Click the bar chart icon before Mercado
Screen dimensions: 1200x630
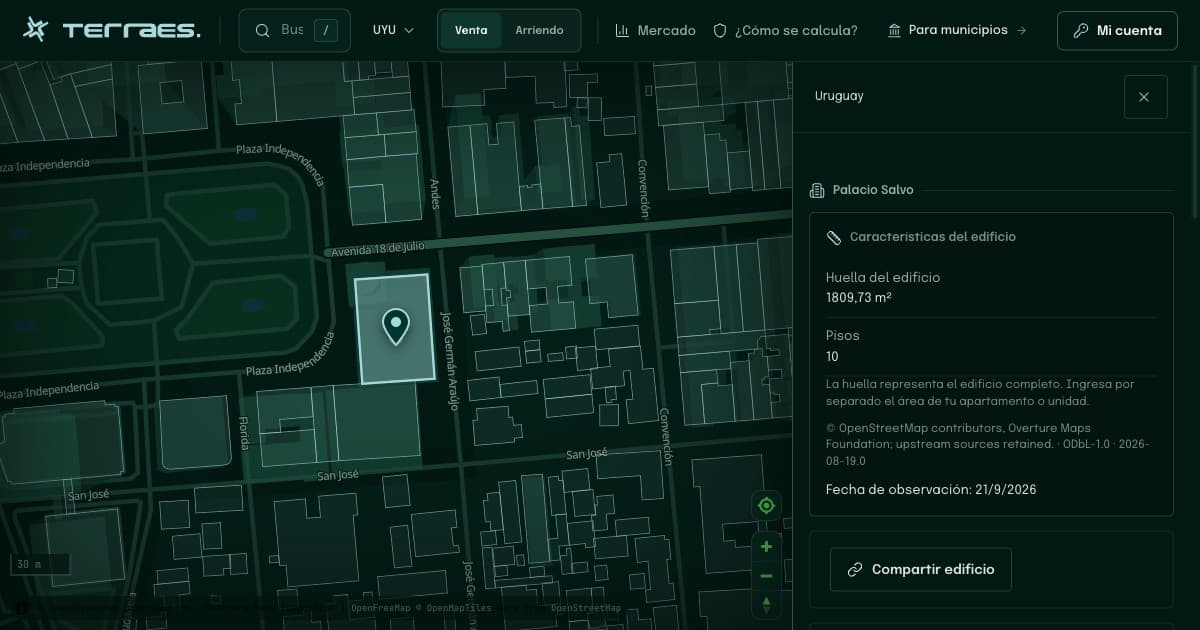point(622,31)
